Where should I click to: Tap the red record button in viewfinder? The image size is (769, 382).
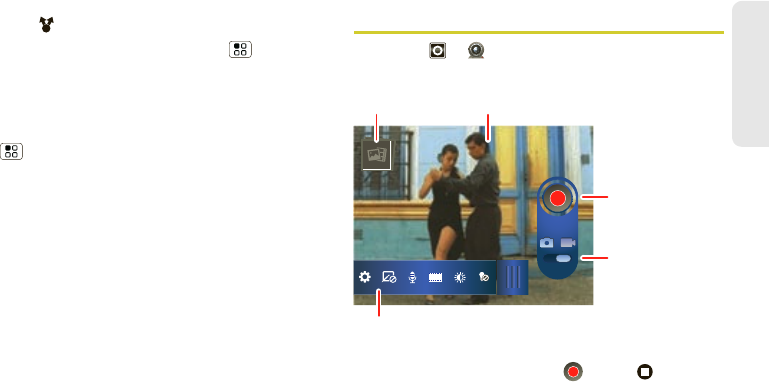(558, 198)
